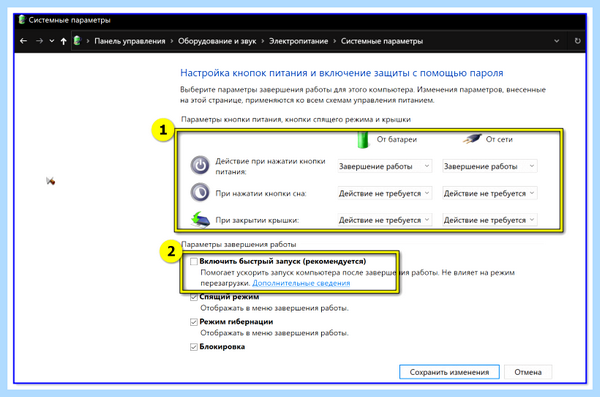Click От сети column header text
This screenshot has width=600, height=397.
click(499, 139)
